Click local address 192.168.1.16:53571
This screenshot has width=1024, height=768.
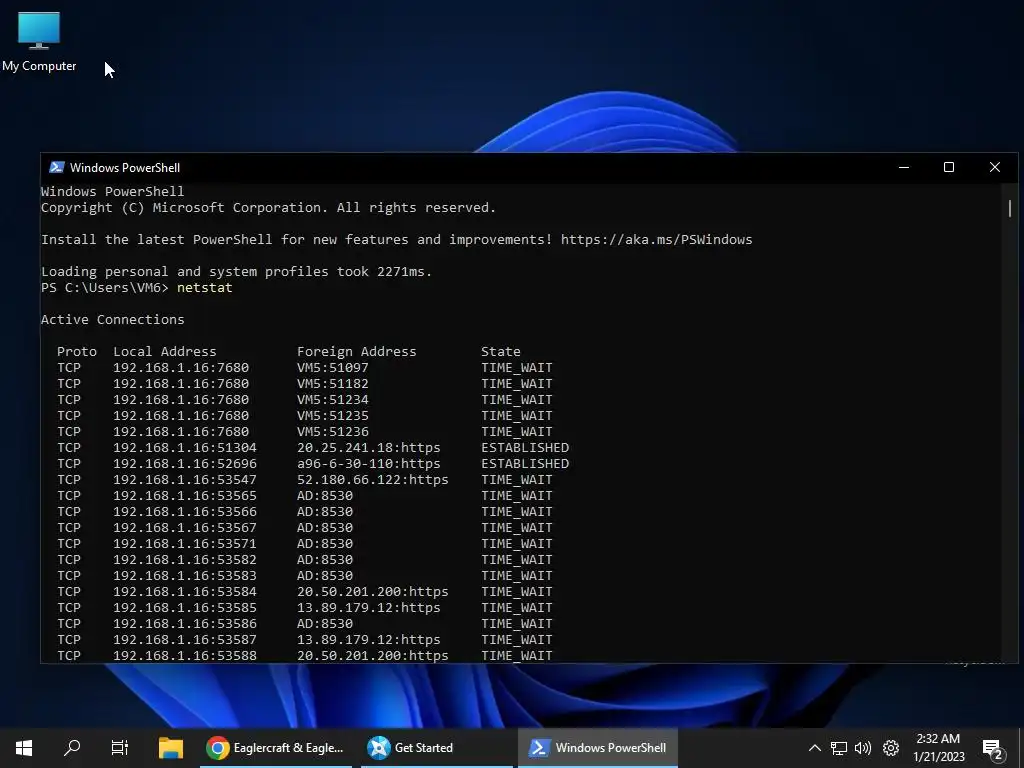click(x=185, y=543)
